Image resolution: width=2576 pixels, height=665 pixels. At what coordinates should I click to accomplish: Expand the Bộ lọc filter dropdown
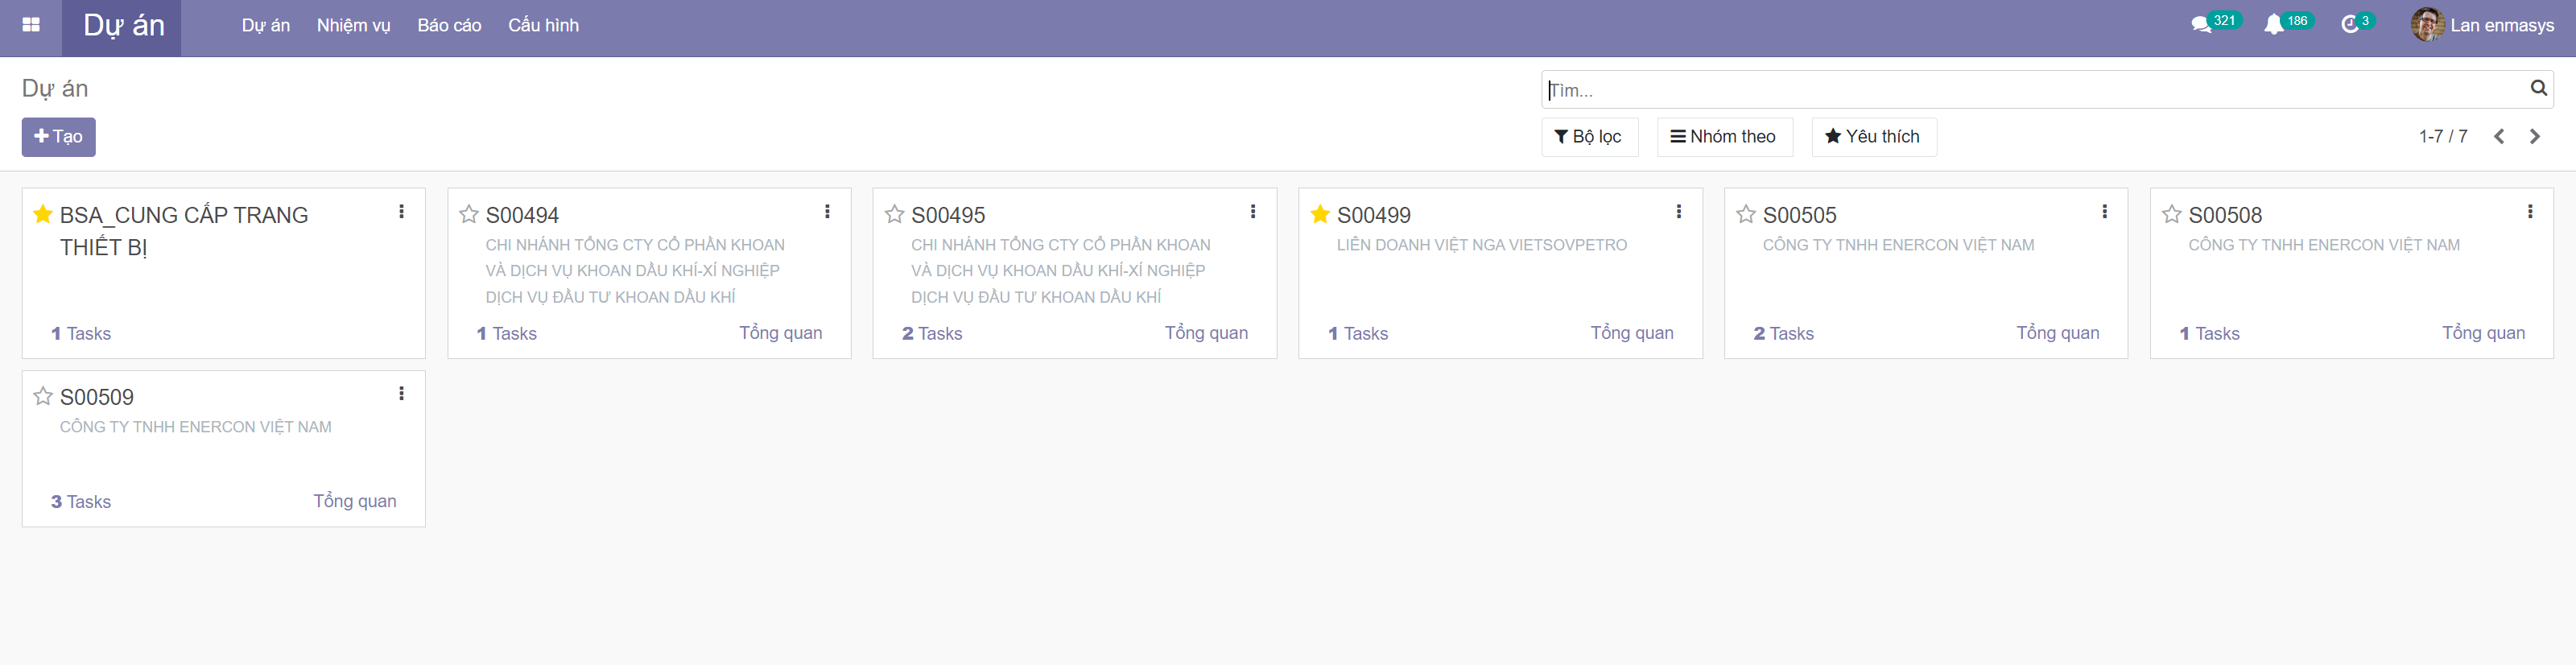[1589, 137]
